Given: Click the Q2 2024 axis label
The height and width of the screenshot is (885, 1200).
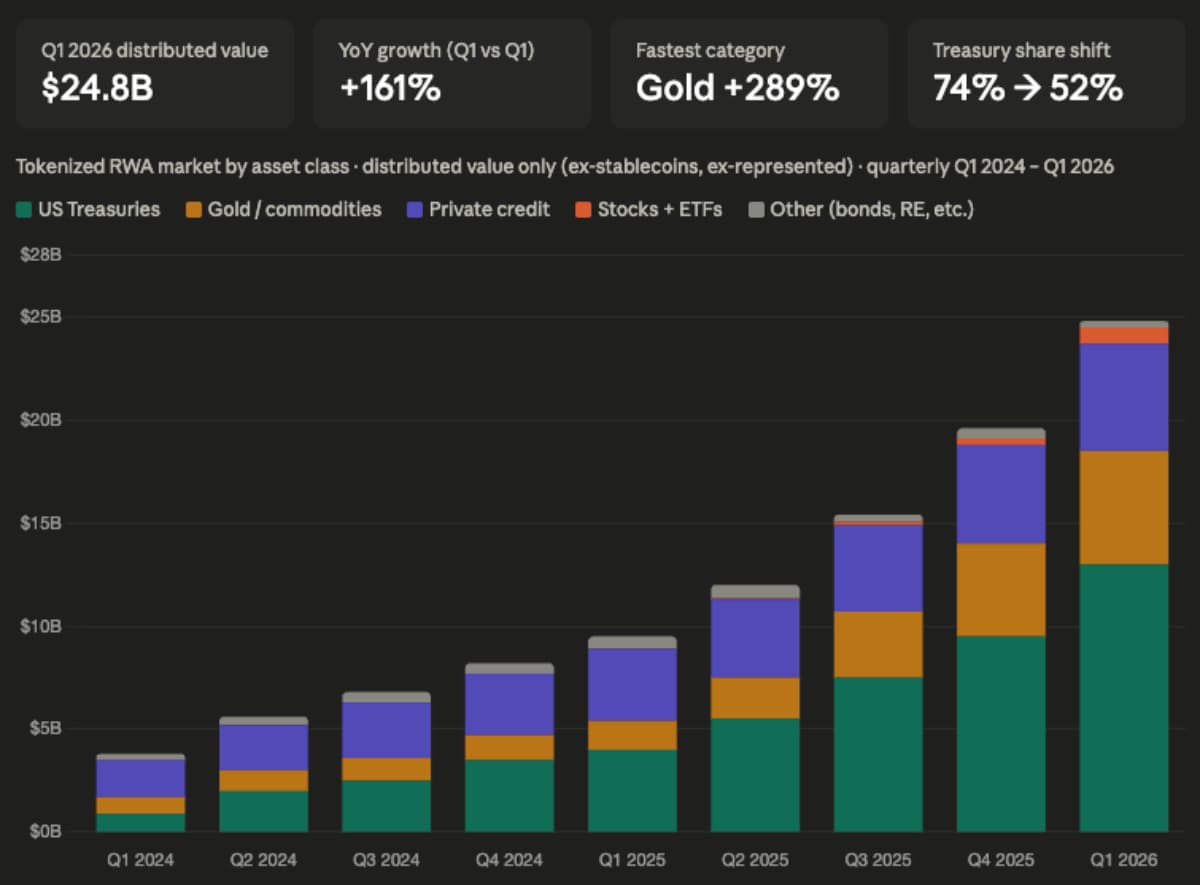Looking at the screenshot, I should (x=264, y=859).
